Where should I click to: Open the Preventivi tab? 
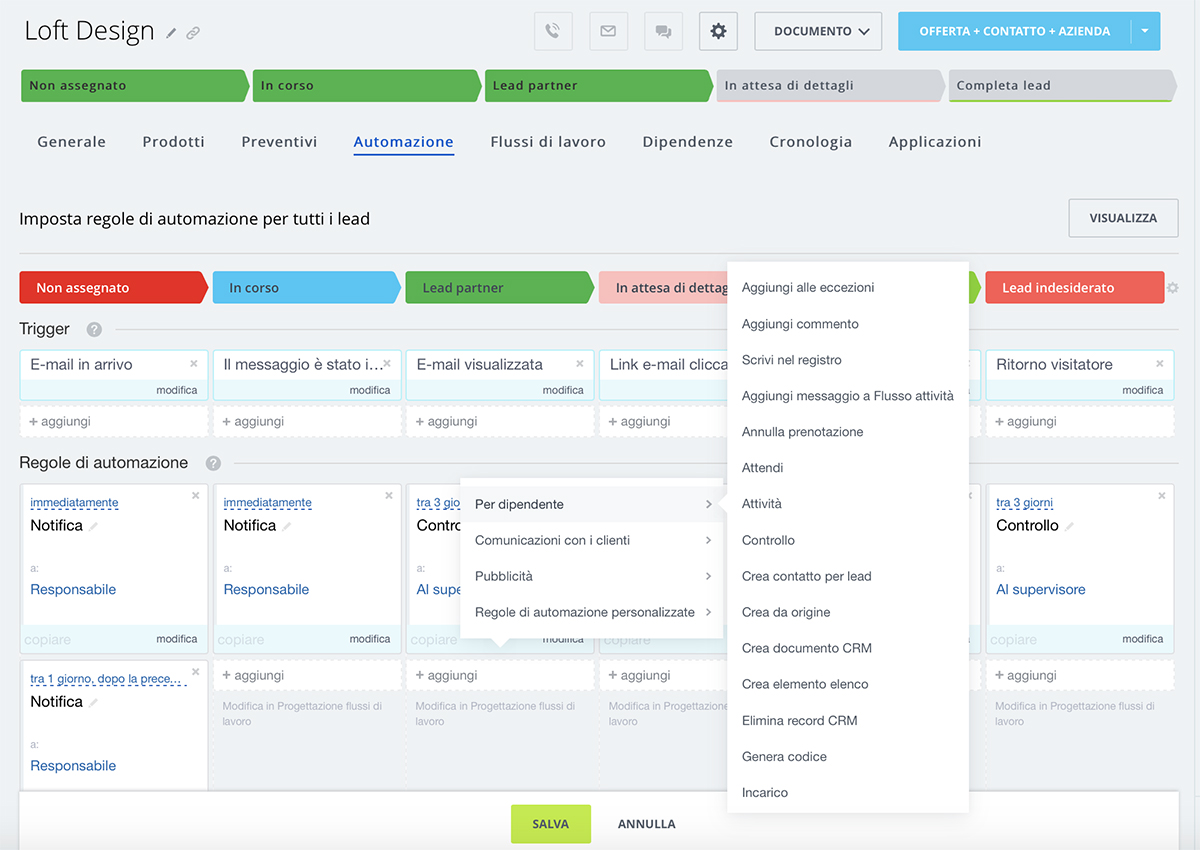[279, 142]
